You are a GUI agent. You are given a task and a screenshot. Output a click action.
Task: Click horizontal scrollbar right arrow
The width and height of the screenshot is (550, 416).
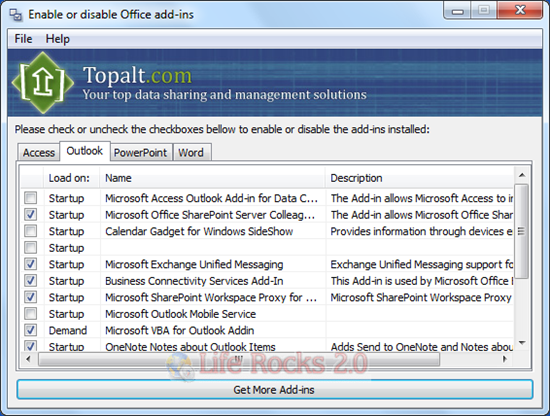pyautogui.click(x=505, y=358)
